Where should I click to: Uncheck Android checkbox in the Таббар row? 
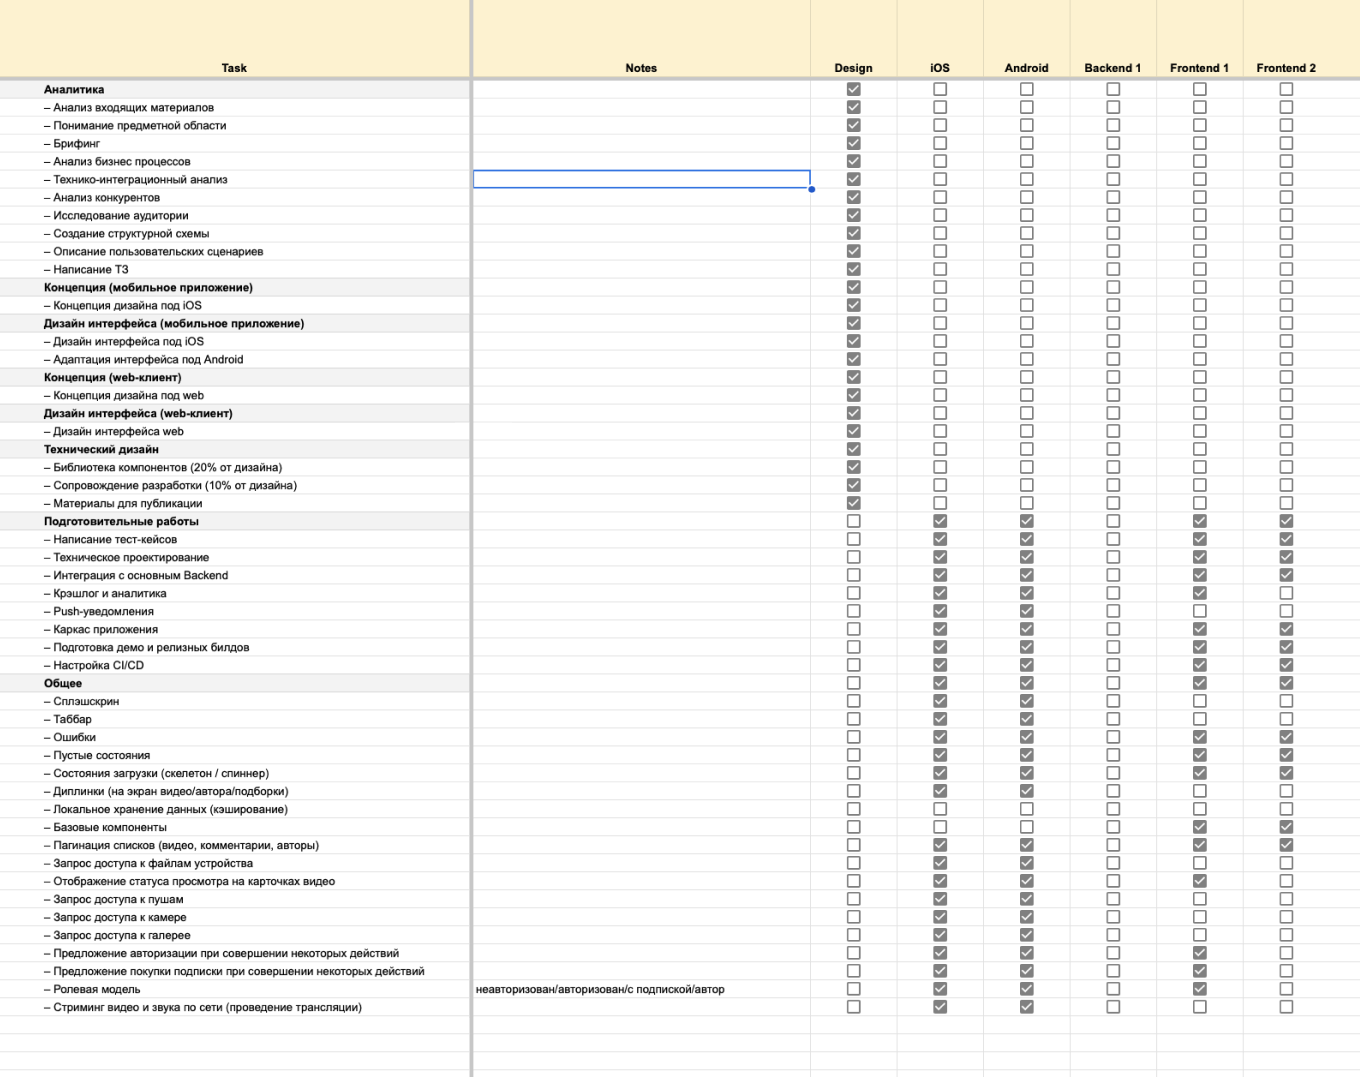pyautogui.click(x=1027, y=719)
